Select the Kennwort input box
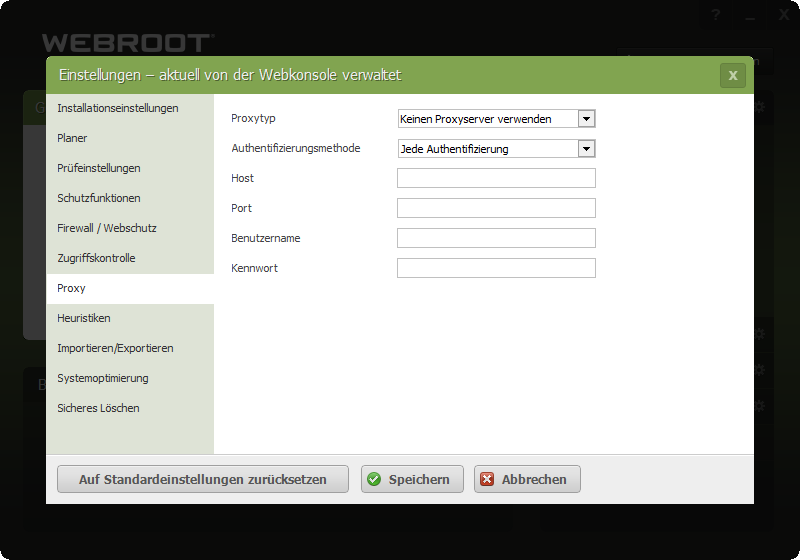The width and height of the screenshot is (800, 560). (496, 268)
